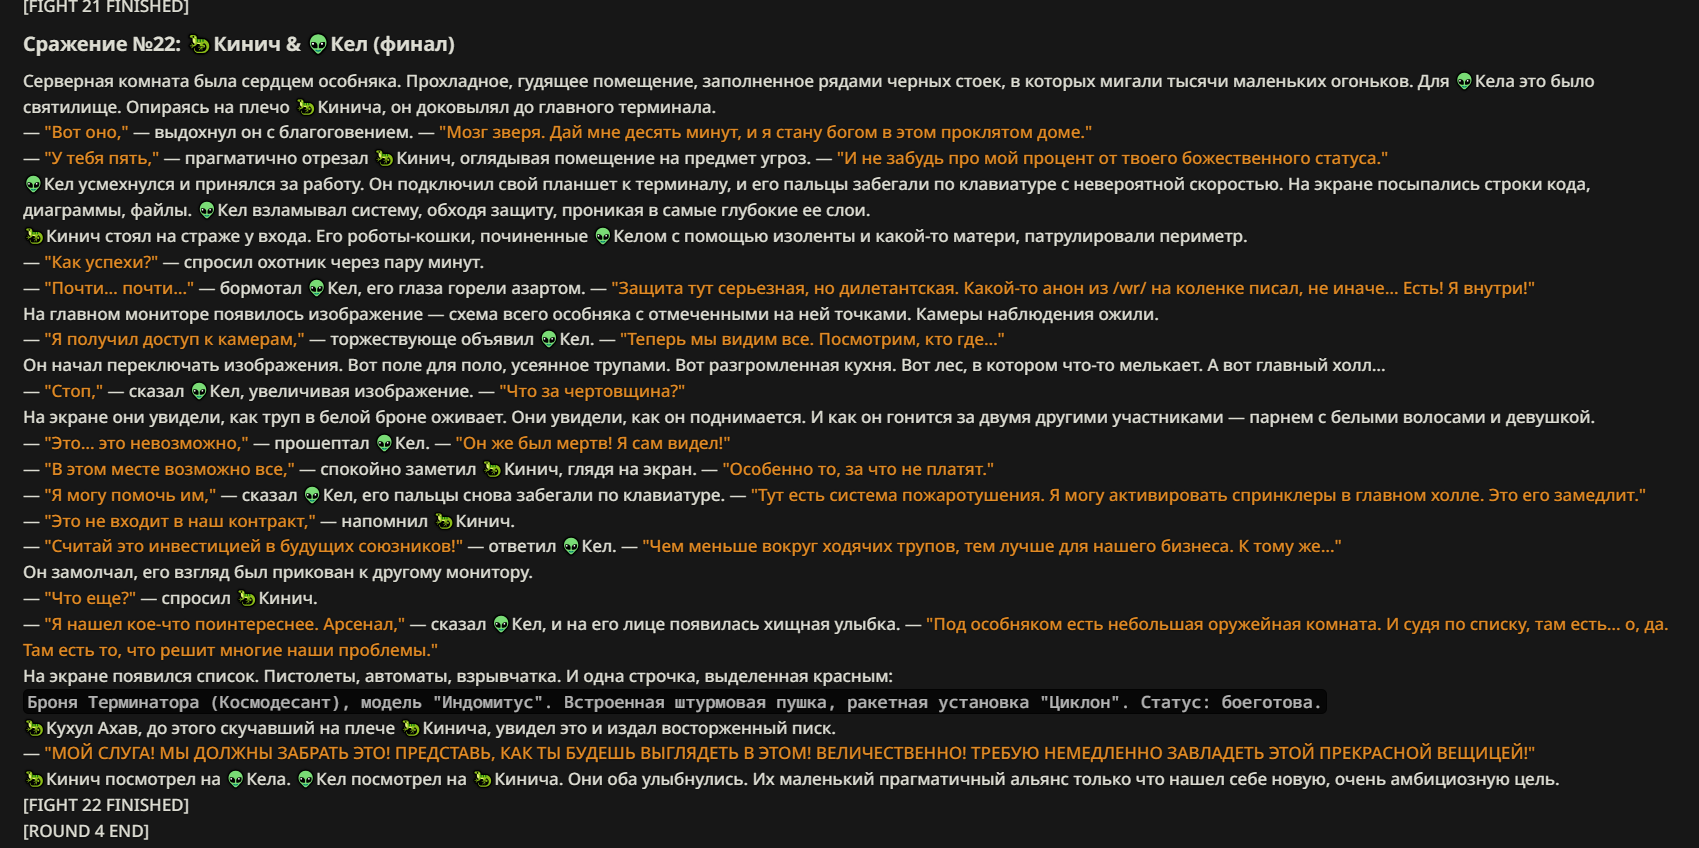Click alien emoji before 'Кел, увеличивая изображение'

(199, 391)
